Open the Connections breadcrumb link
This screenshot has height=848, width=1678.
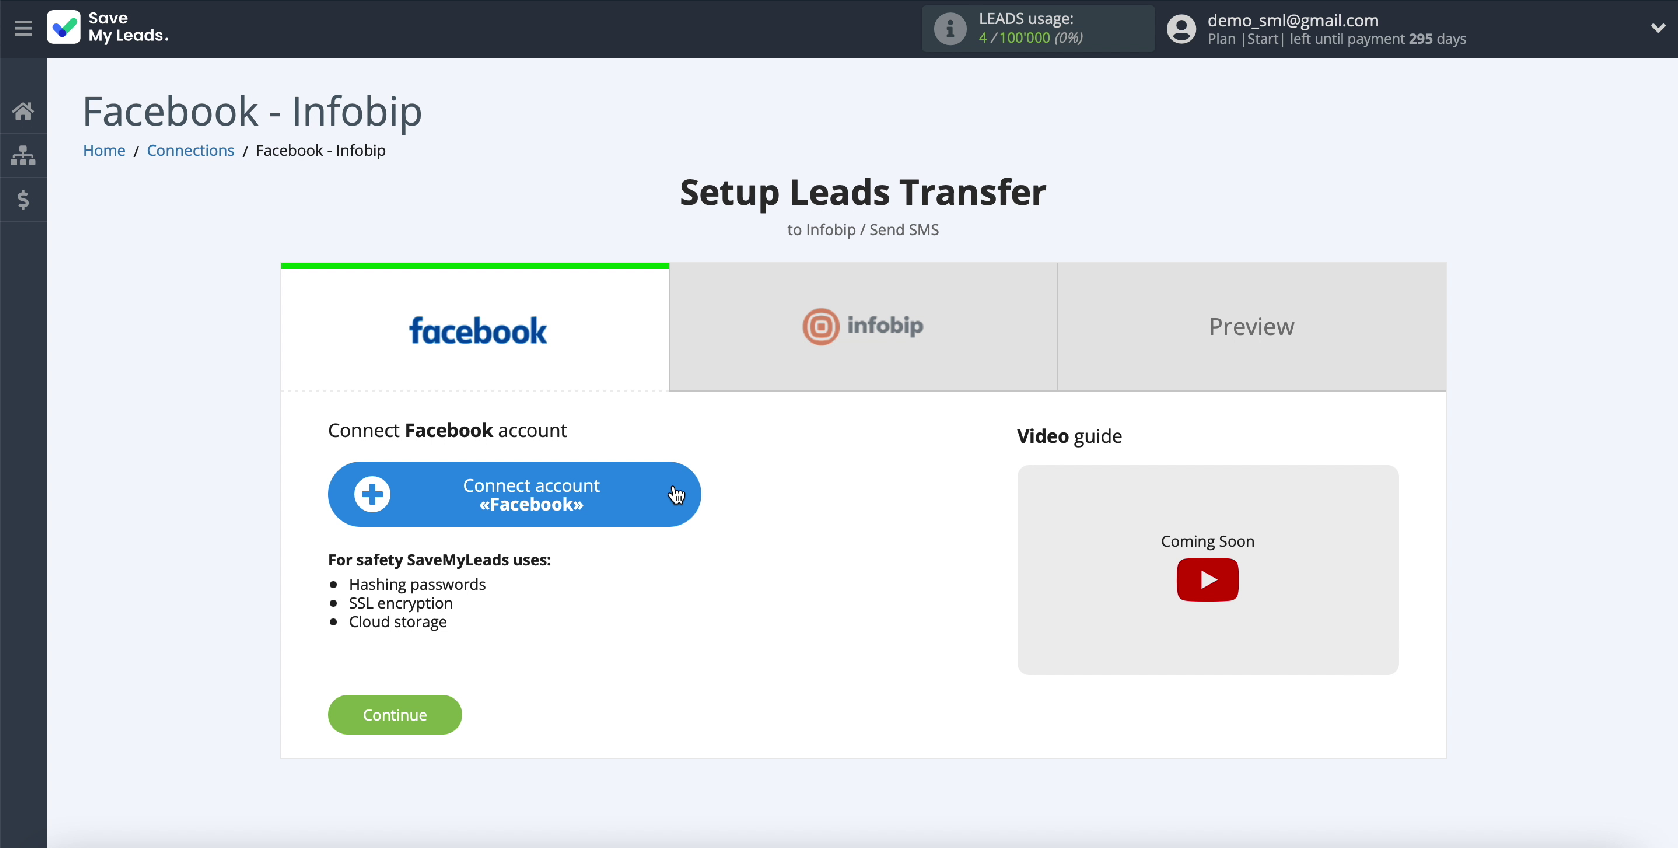click(x=190, y=150)
